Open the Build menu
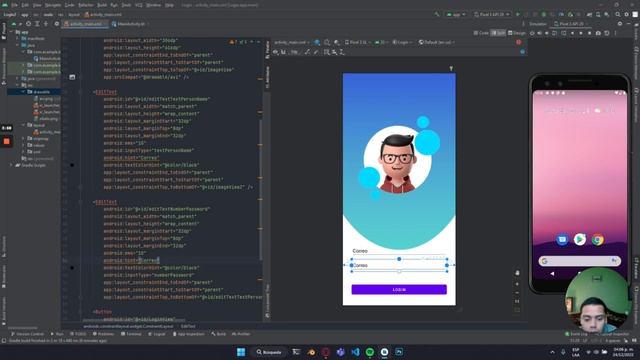The width and height of the screenshot is (640, 360). point(102,5)
